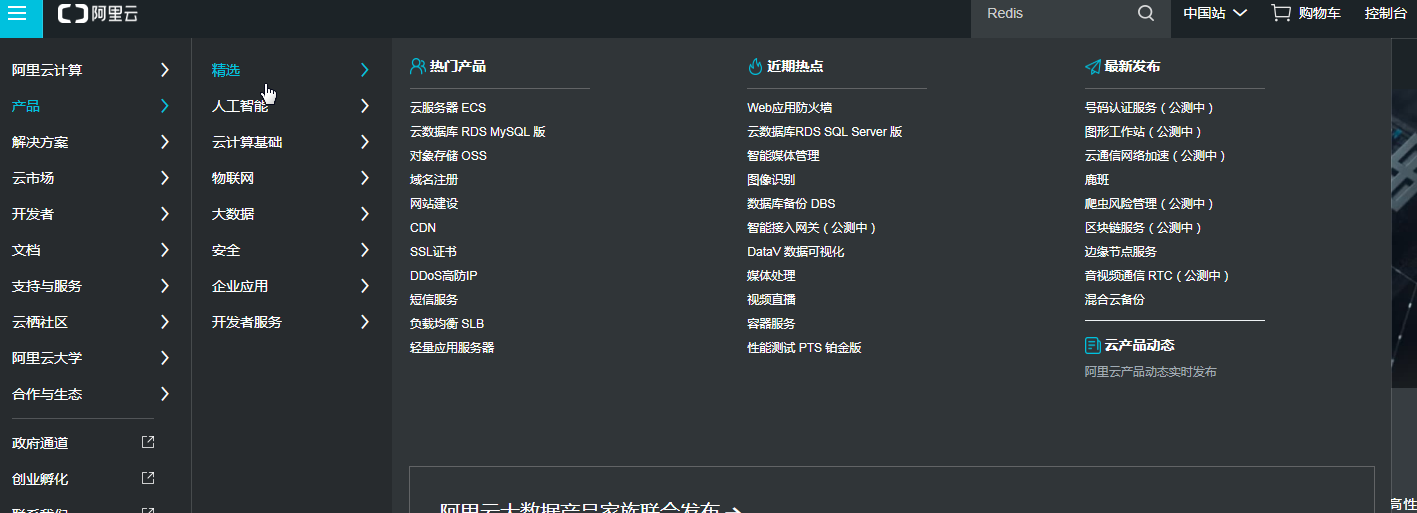Screen dimensions: 1417x513
Task: Open 区块链服务（公测中）link
Action: click(x=1144, y=228)
